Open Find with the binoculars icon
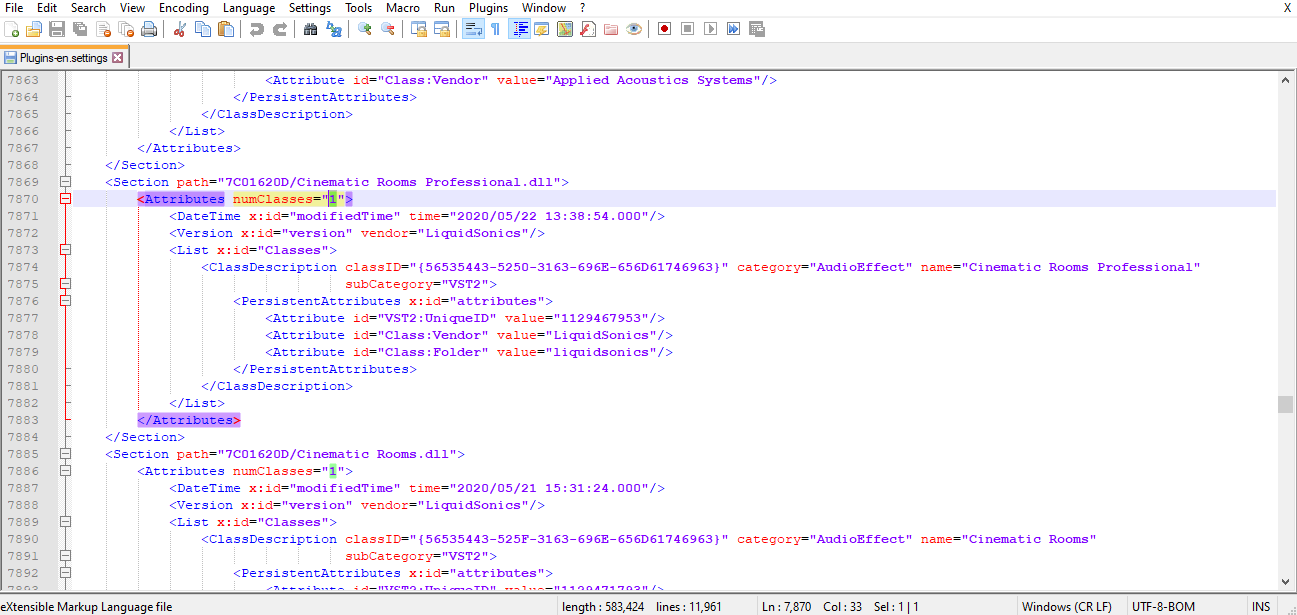 coord(311,29)
